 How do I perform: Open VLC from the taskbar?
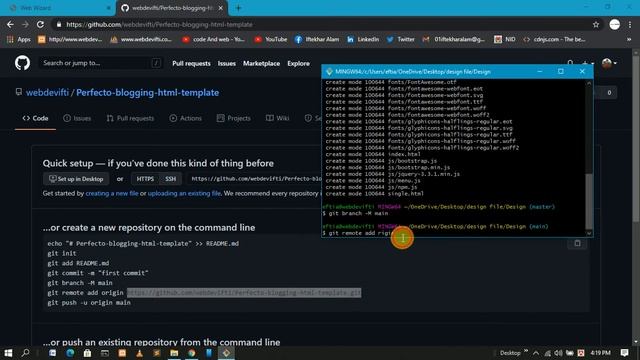point(140,353)
